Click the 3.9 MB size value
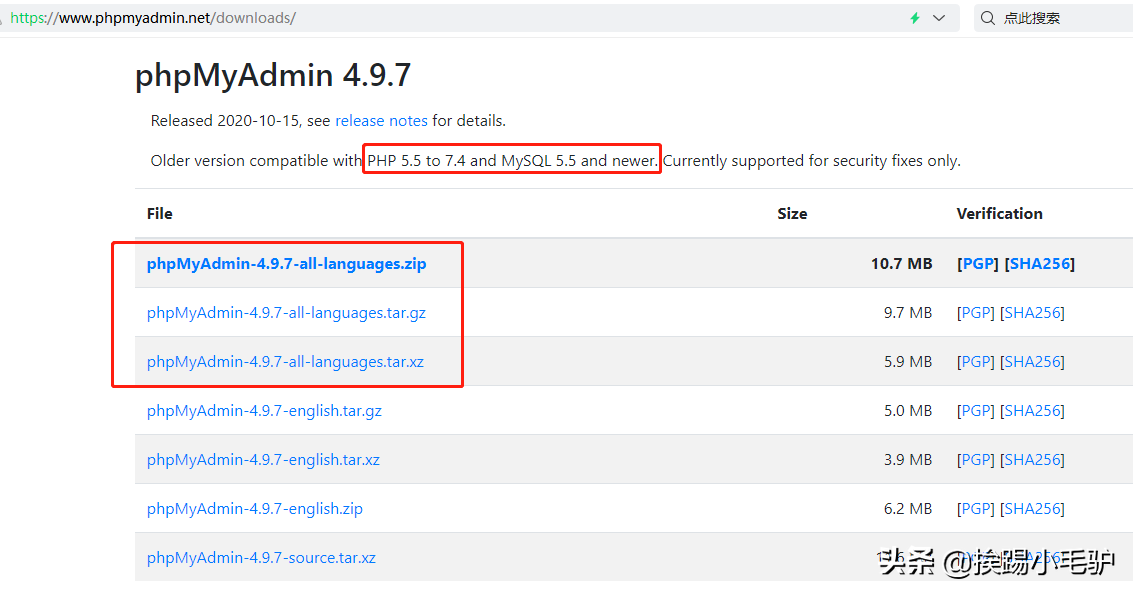1133x594 pixels. pos(908,460)
